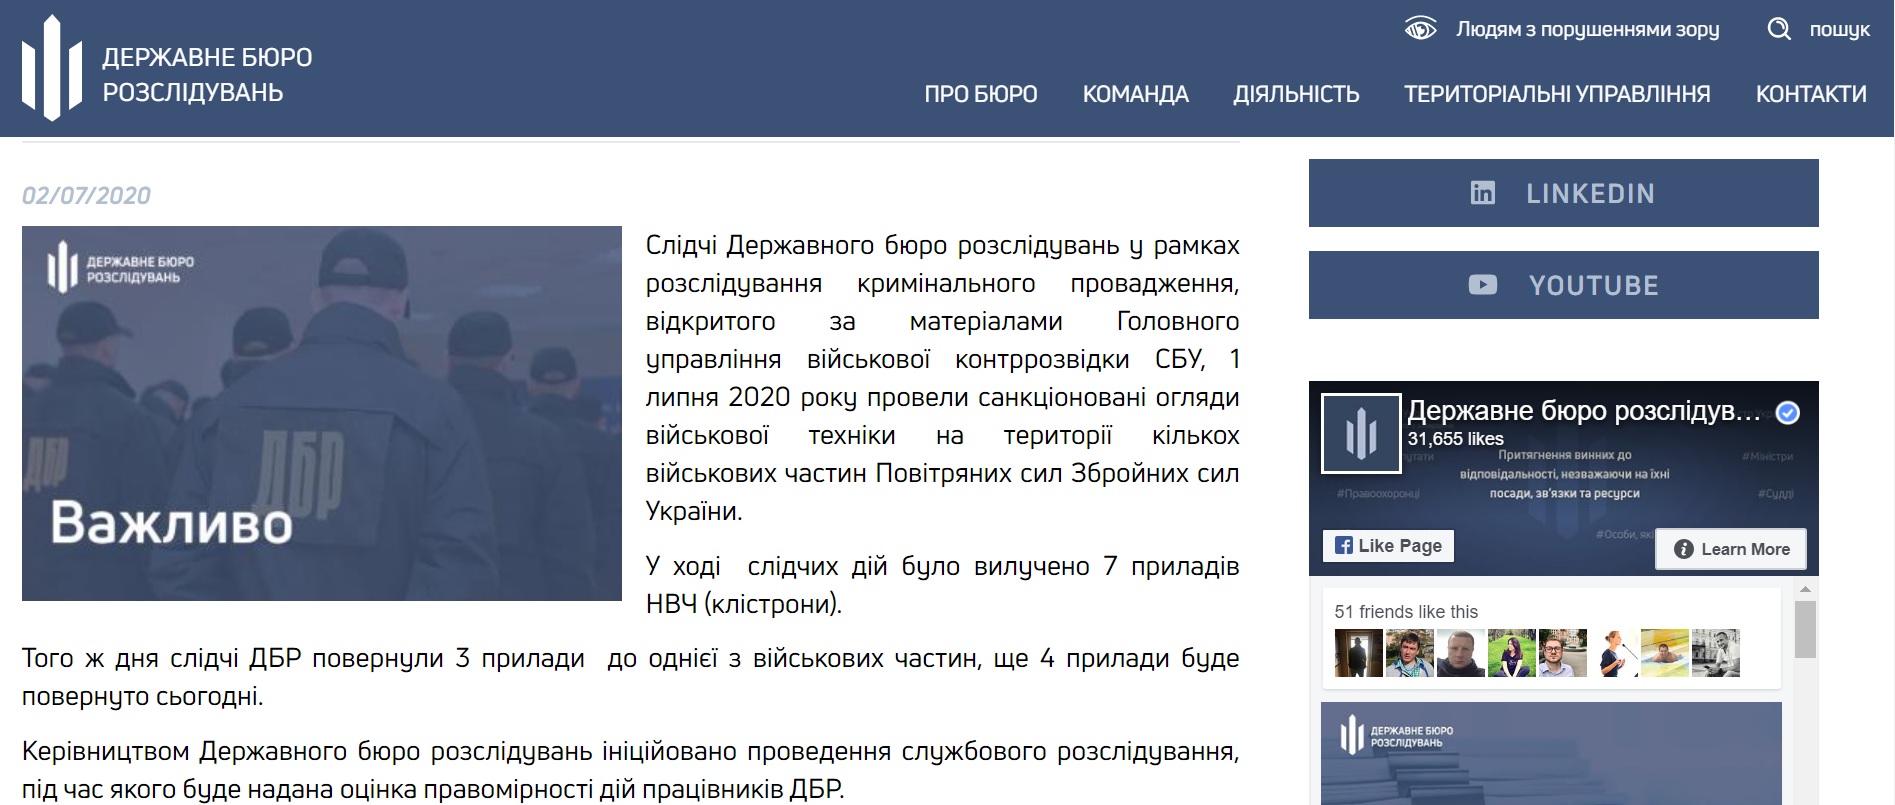Image resolution: width=1895 pixels, height=805 pixels.
Task: Expand the ДІЯЛЬНІСТЬ menu
Action: pyautogui.click(x=1296, y=94)
